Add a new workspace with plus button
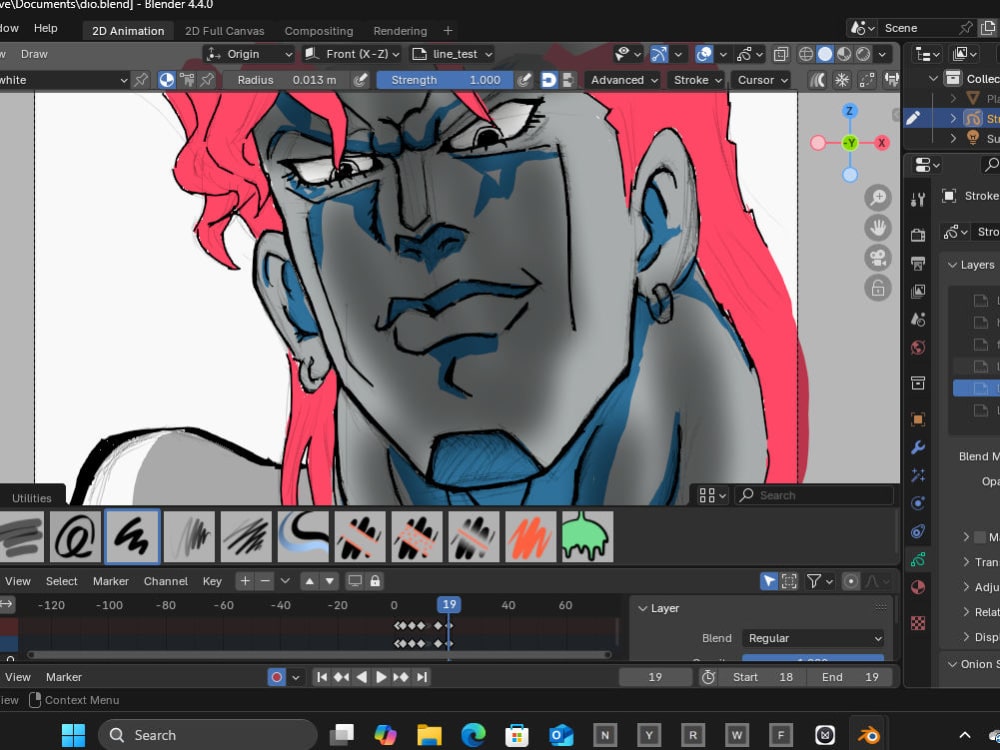The width and height of the screenshot is (1000, 750). click(448, 31)
